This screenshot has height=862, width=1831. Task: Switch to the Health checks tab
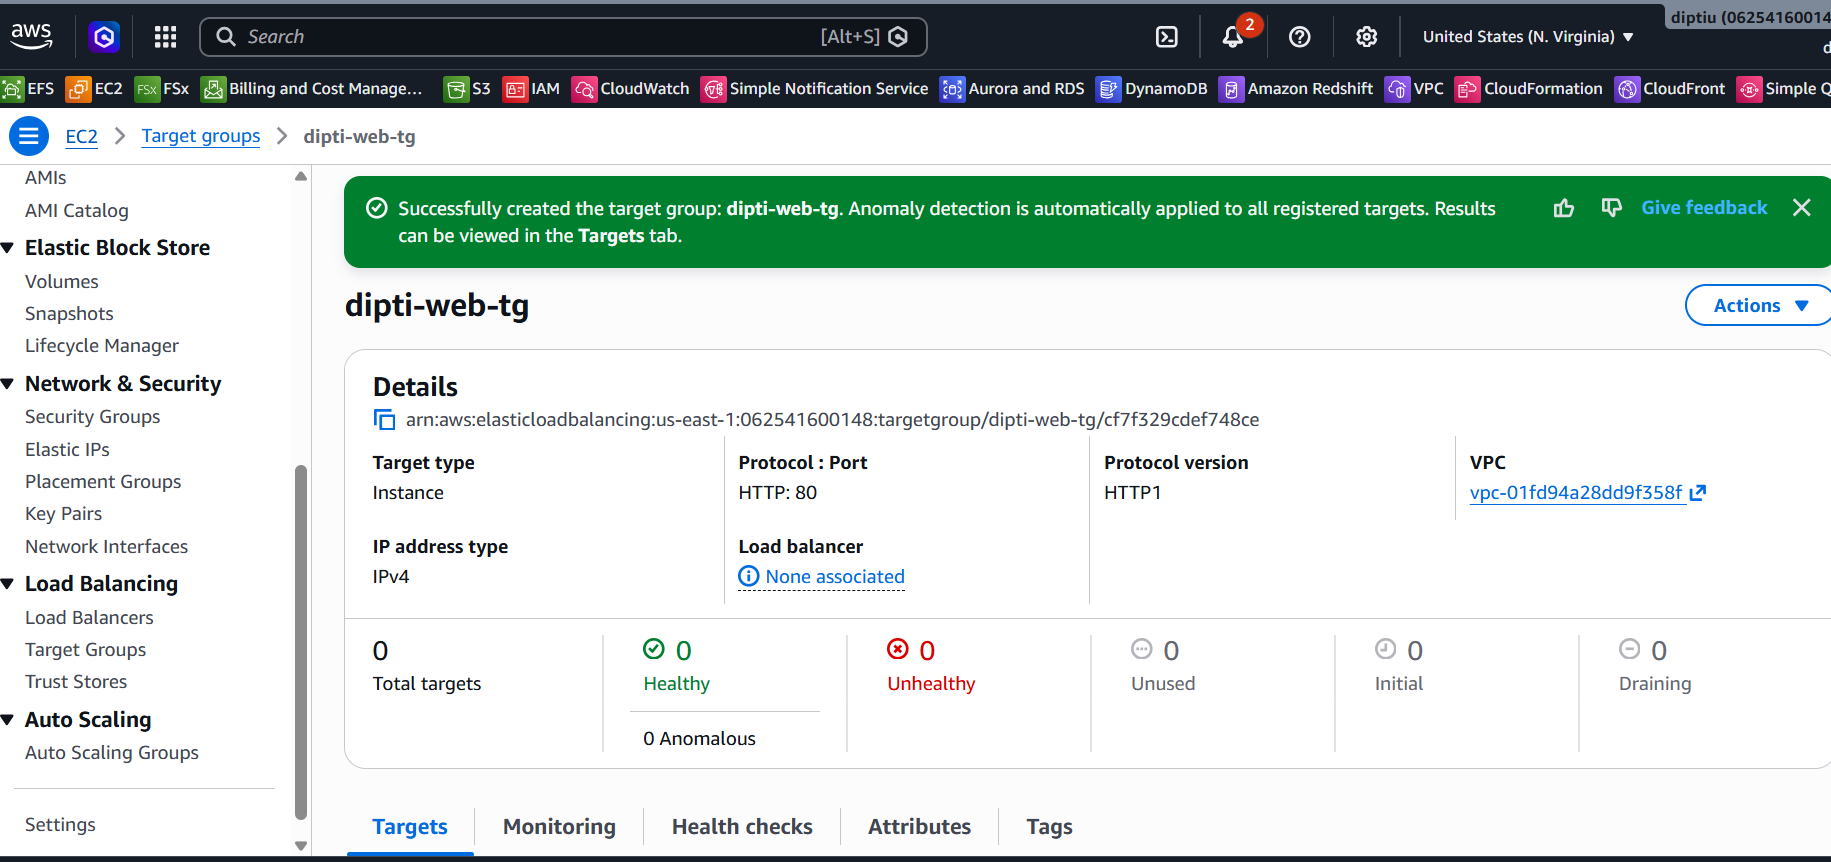742,827
